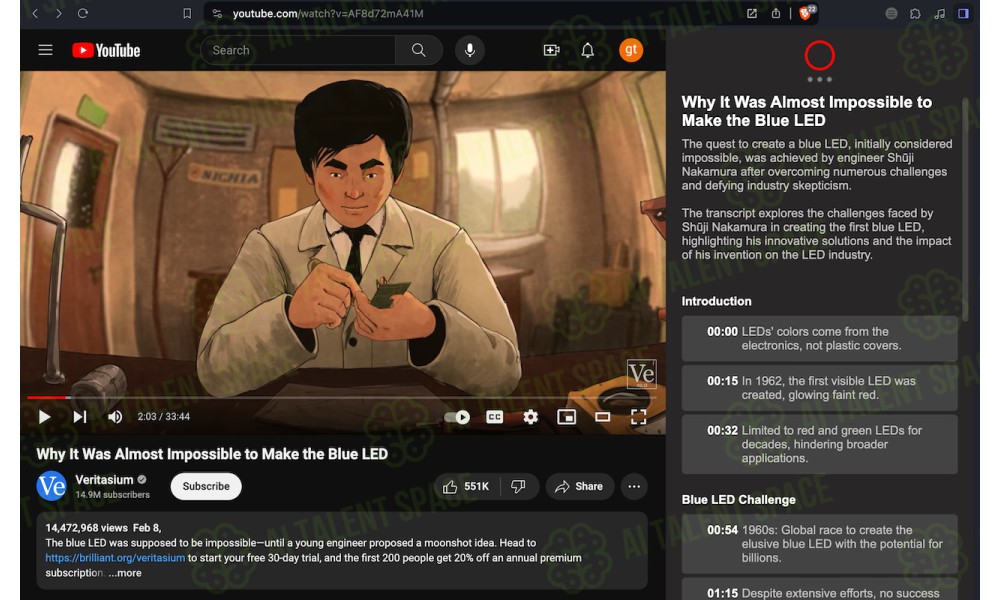Screen dimensions: 1000x600
Task: Subscribe to Veritasium
Action: tap(206, 487)
